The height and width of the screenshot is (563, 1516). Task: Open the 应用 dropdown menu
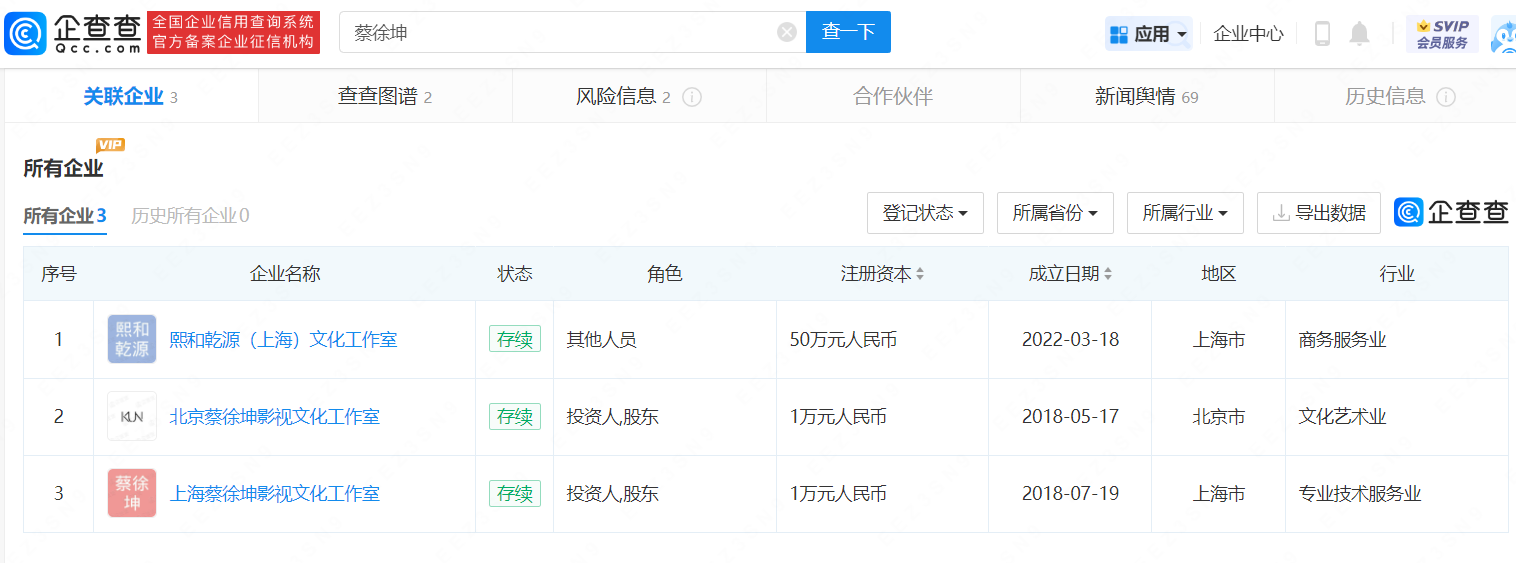coord(1149,34)
